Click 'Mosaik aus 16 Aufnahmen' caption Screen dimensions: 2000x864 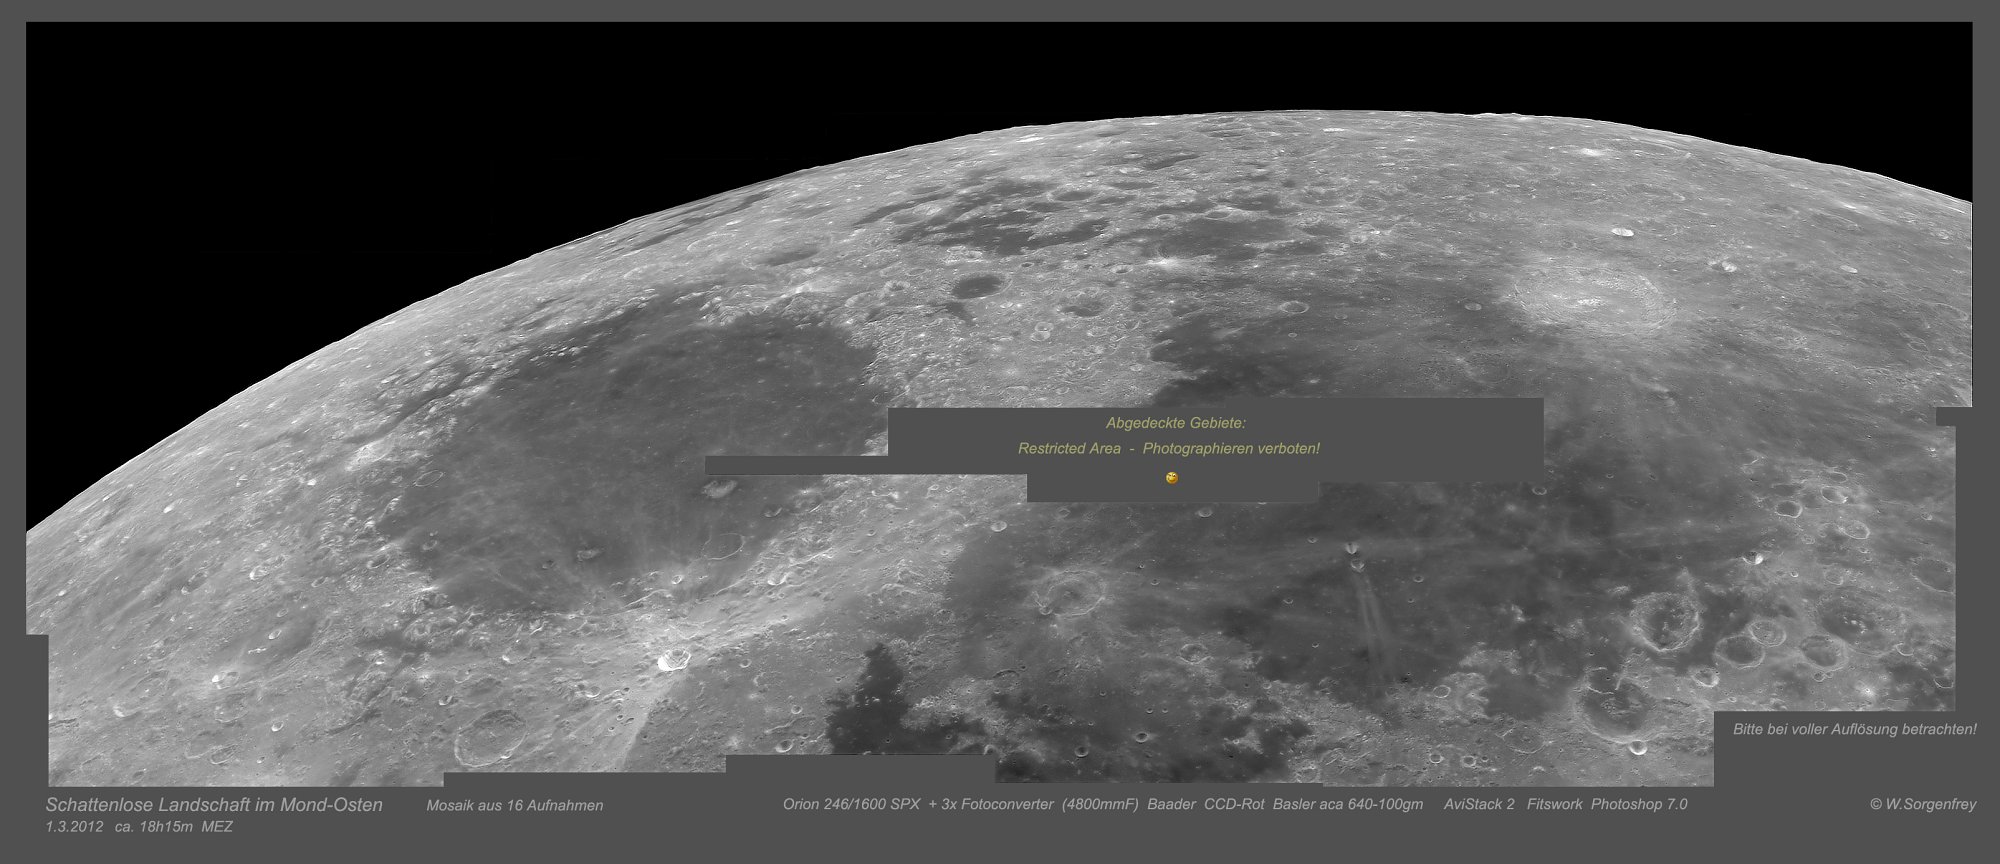(x=515, y=805)
